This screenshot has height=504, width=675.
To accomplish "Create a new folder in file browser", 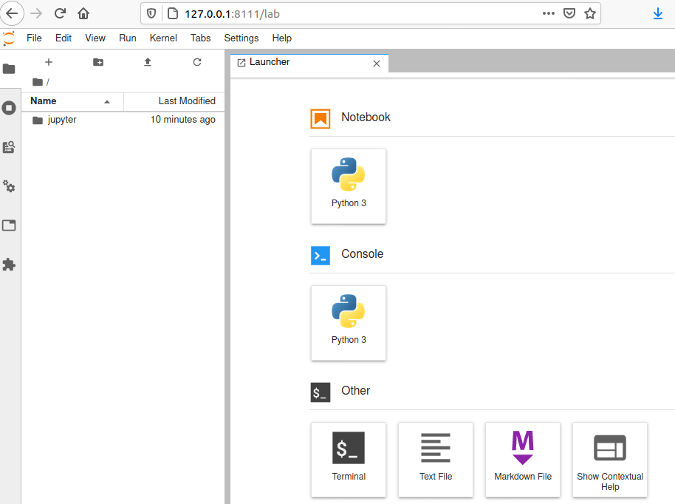I will [x=98, y=62].
